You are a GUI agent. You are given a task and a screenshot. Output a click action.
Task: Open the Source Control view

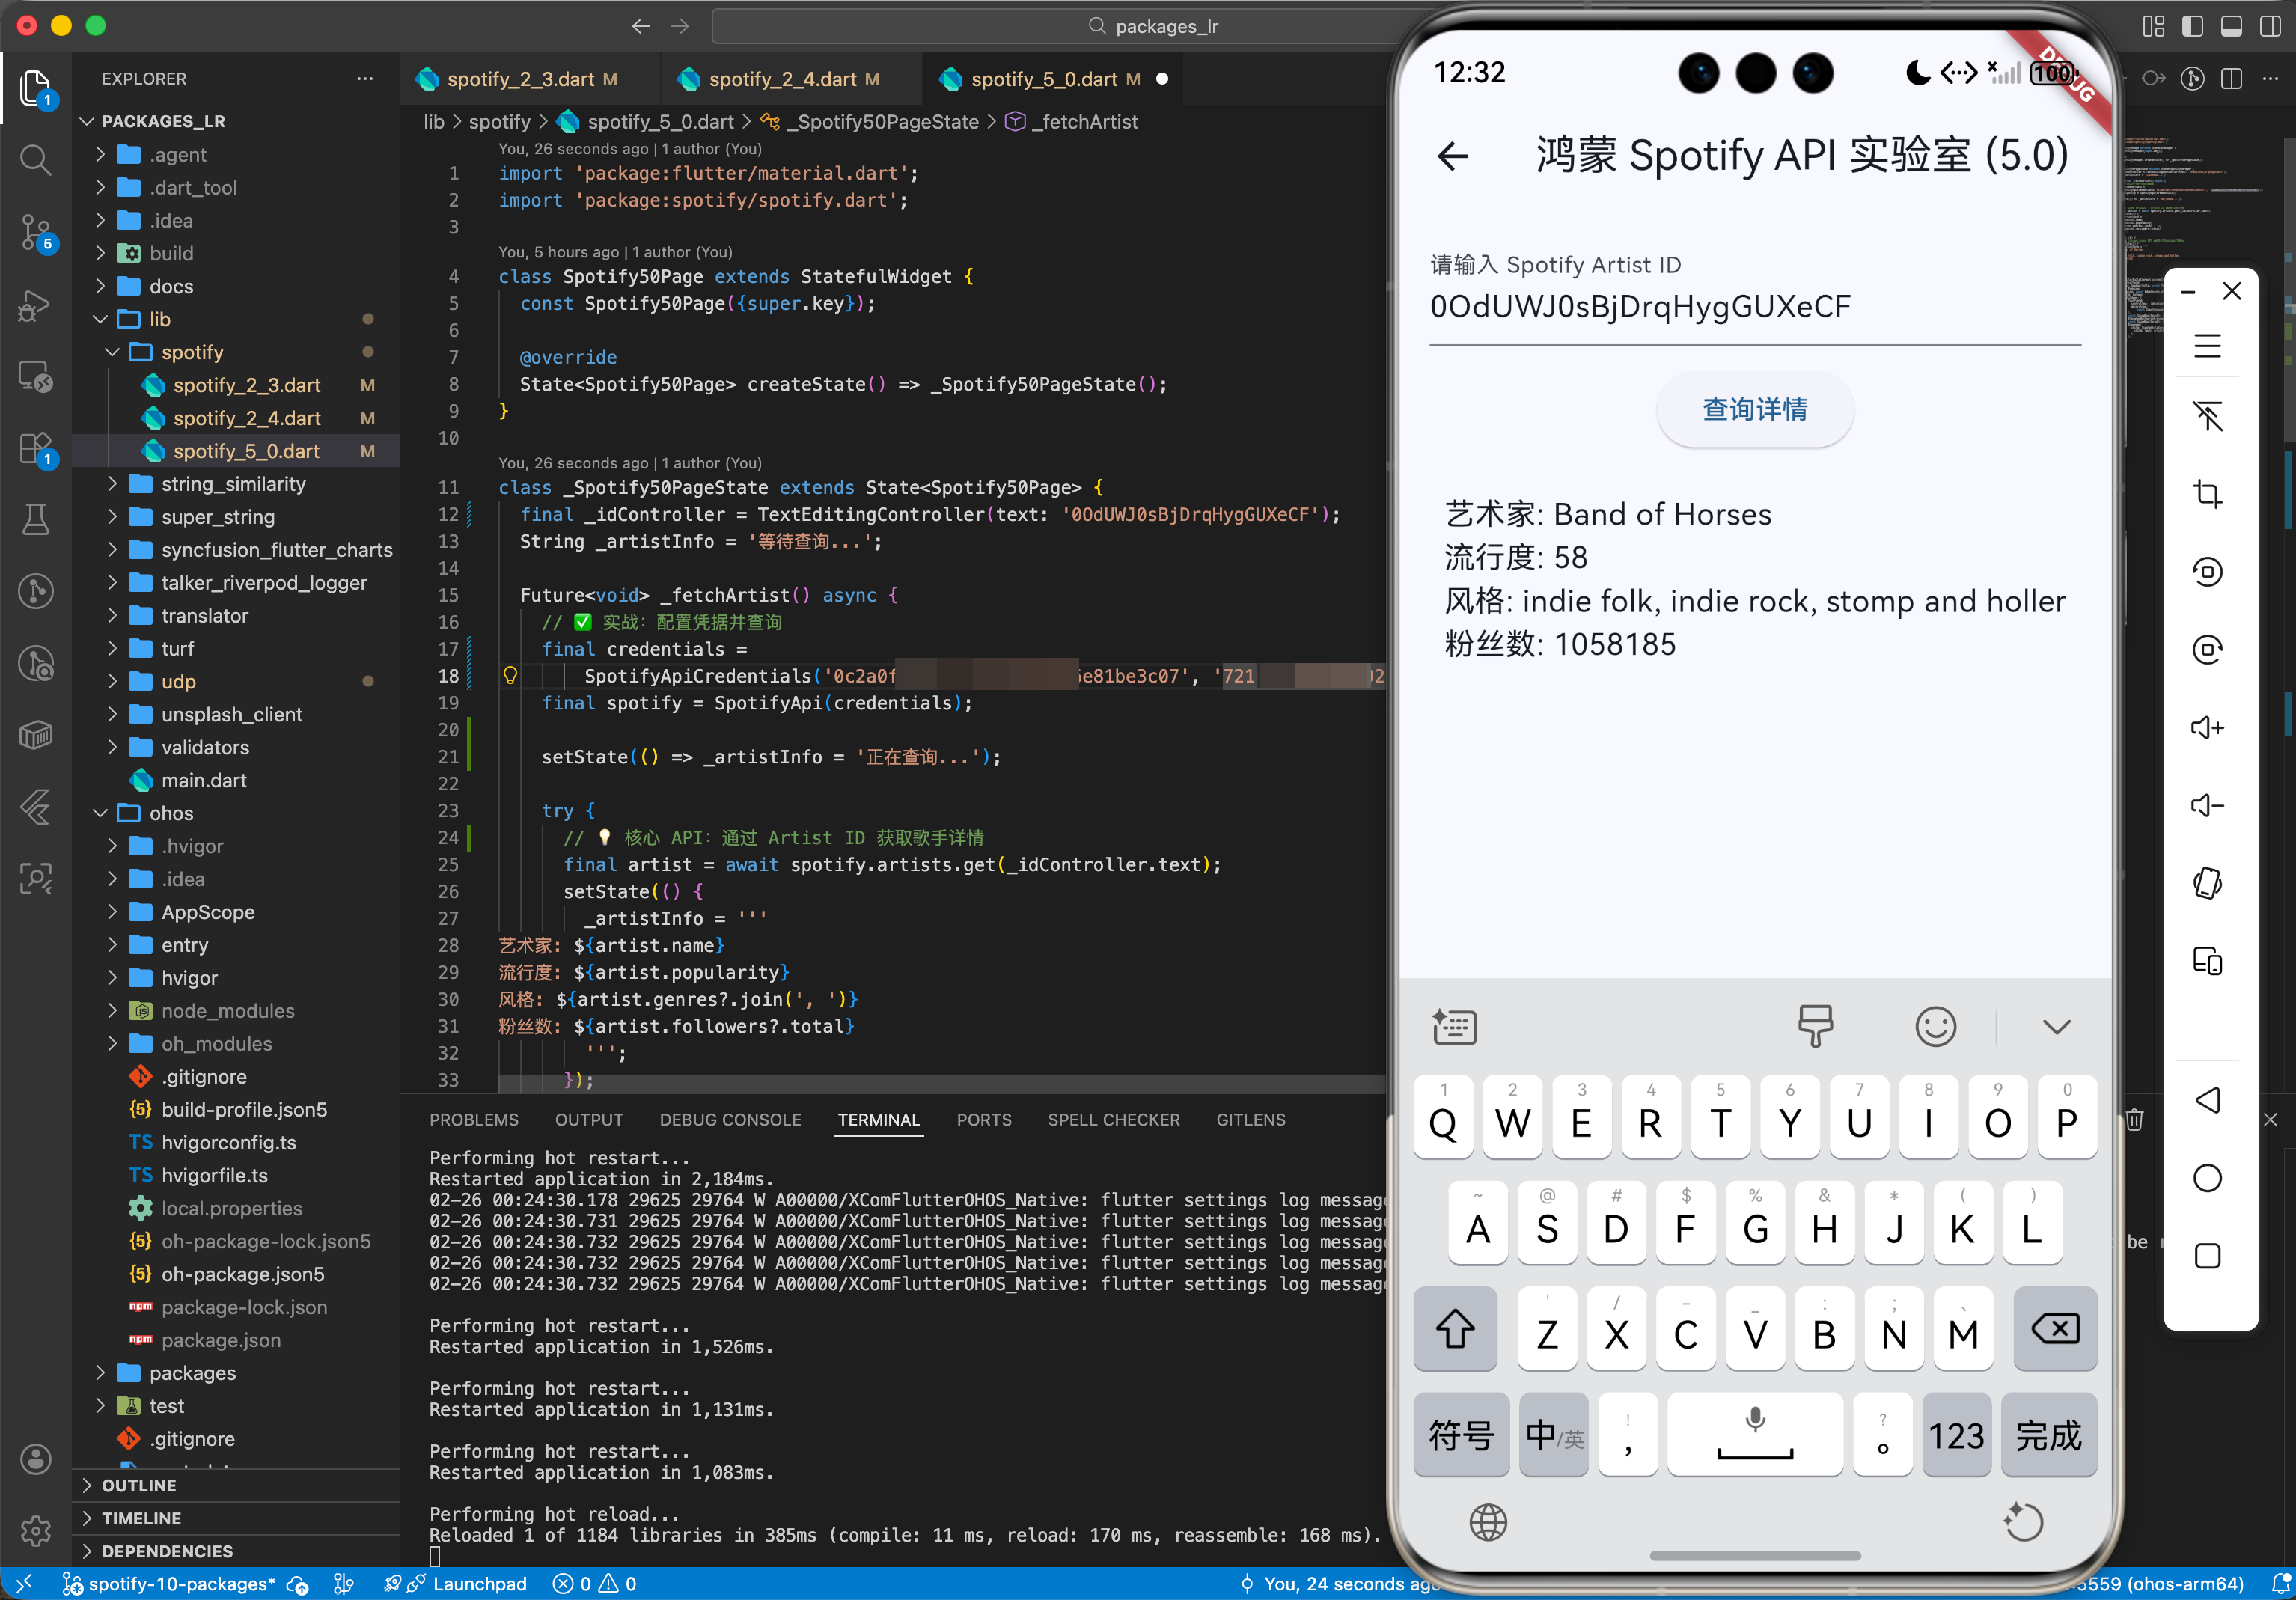pyautogui.click(x=35, y=232)
